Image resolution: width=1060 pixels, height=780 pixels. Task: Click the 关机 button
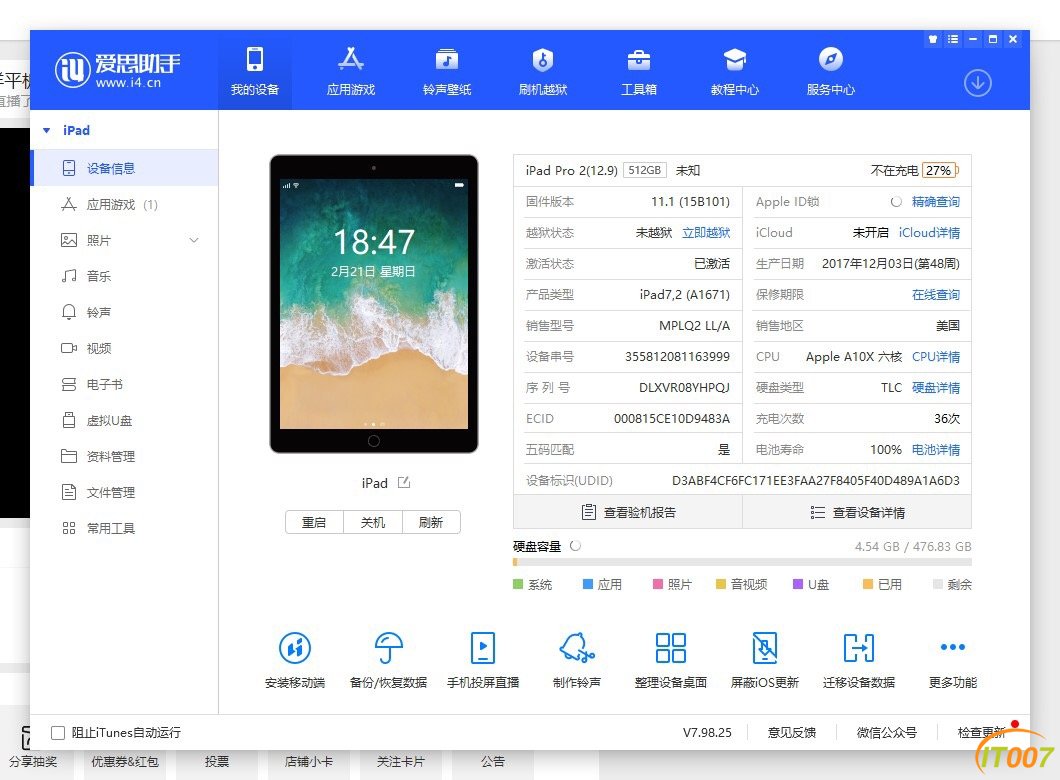click(372, 522)
